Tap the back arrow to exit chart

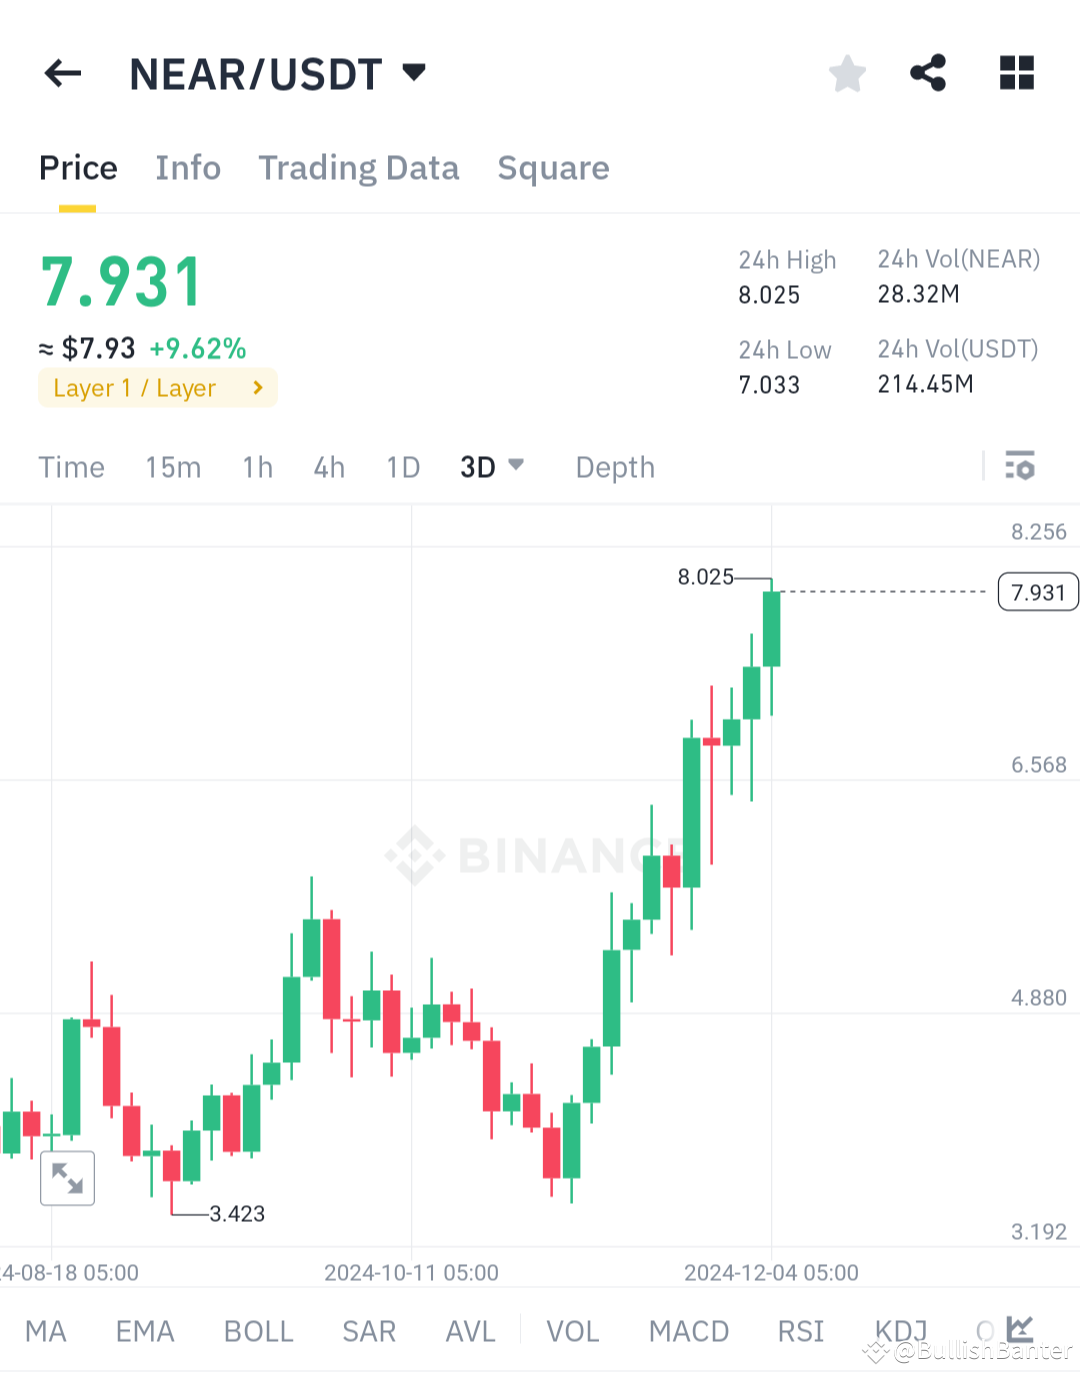pos(62,73)
